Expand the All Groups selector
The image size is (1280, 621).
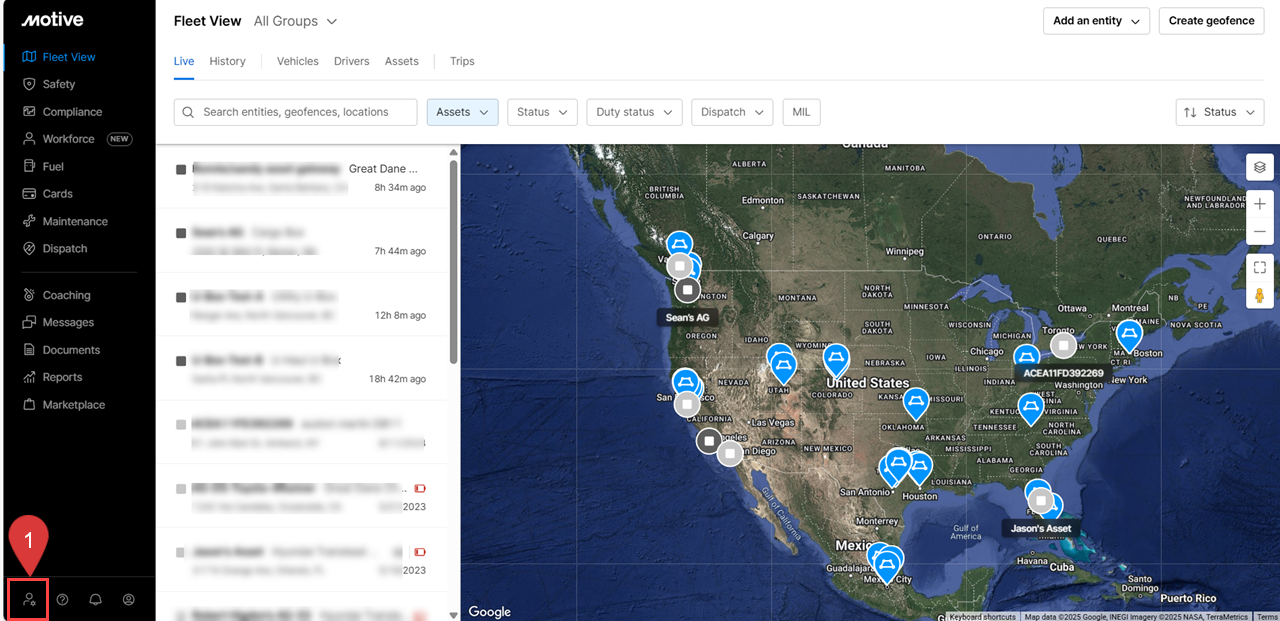pos(295,21)
